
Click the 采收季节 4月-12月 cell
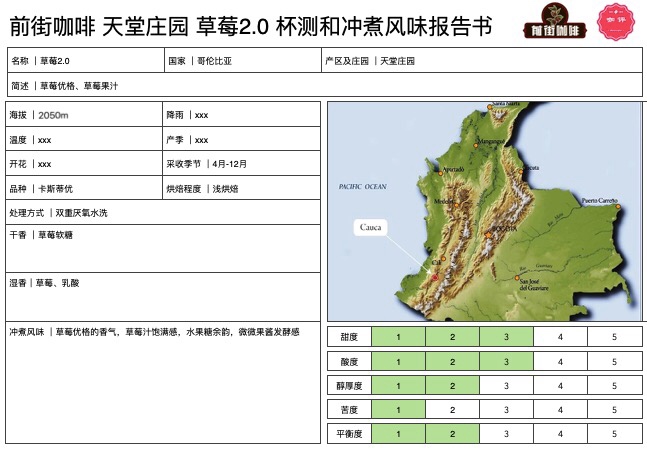pyautogui.click(x=241, y=164)
